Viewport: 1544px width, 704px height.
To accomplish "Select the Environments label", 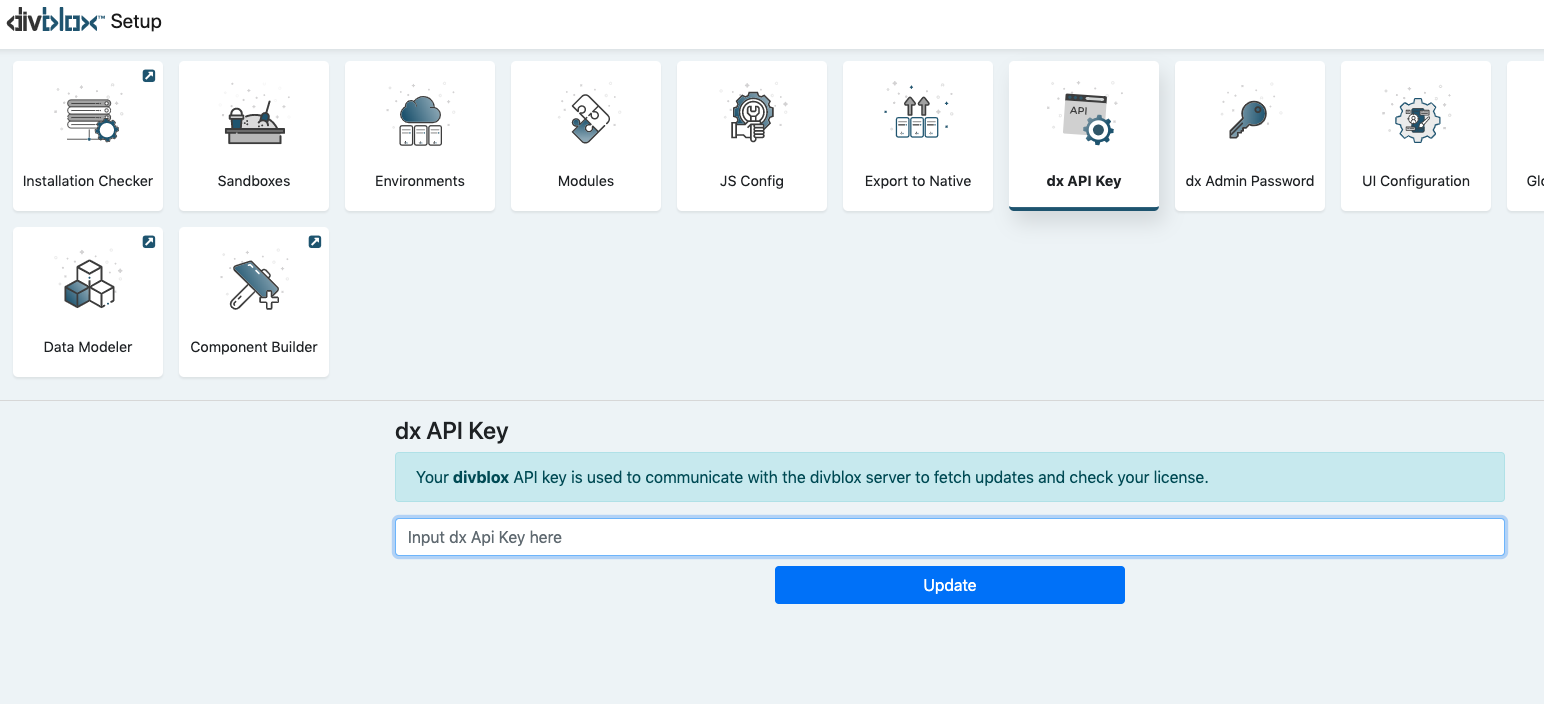I will click(x=420, y=181).
